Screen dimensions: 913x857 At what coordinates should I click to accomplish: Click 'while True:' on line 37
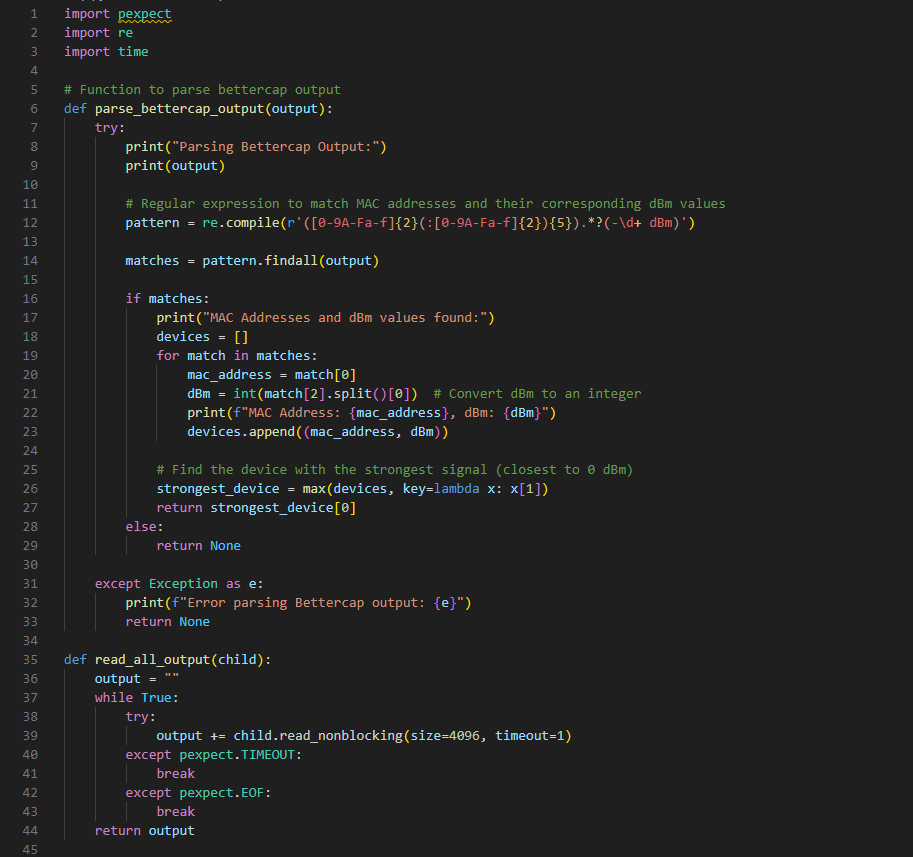pos(137,698)
